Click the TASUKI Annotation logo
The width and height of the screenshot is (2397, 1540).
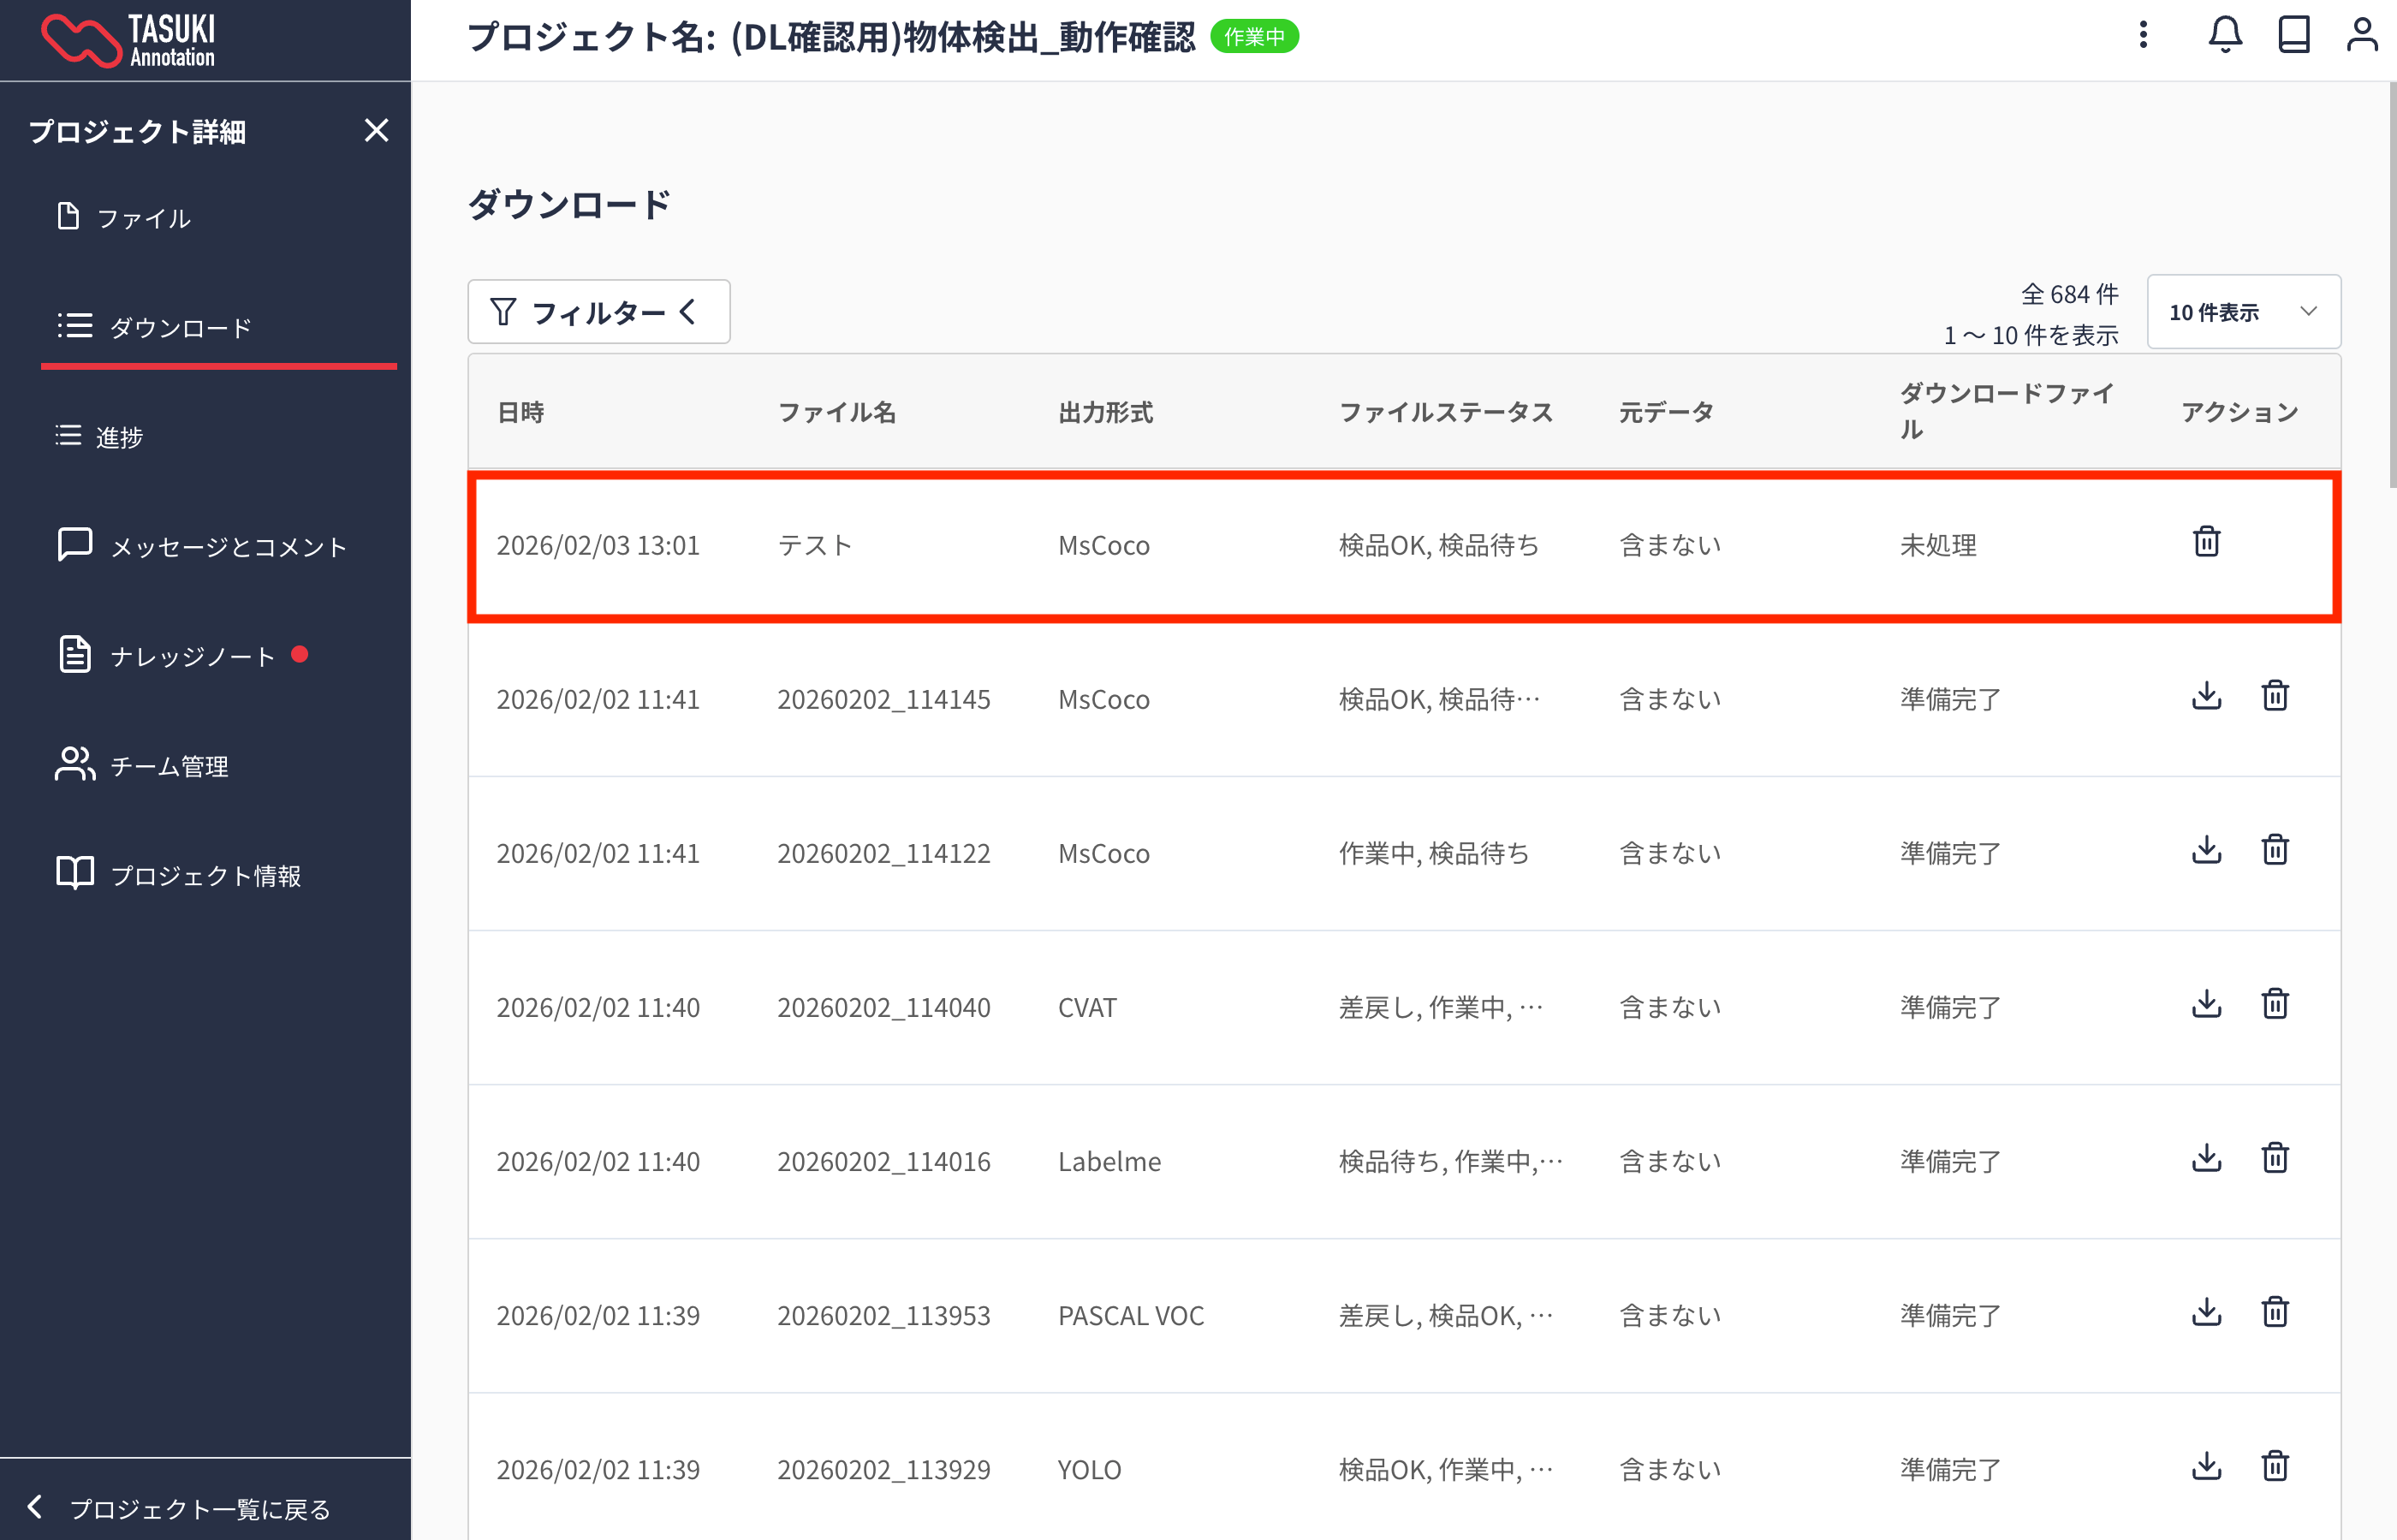tap(130, 40)
